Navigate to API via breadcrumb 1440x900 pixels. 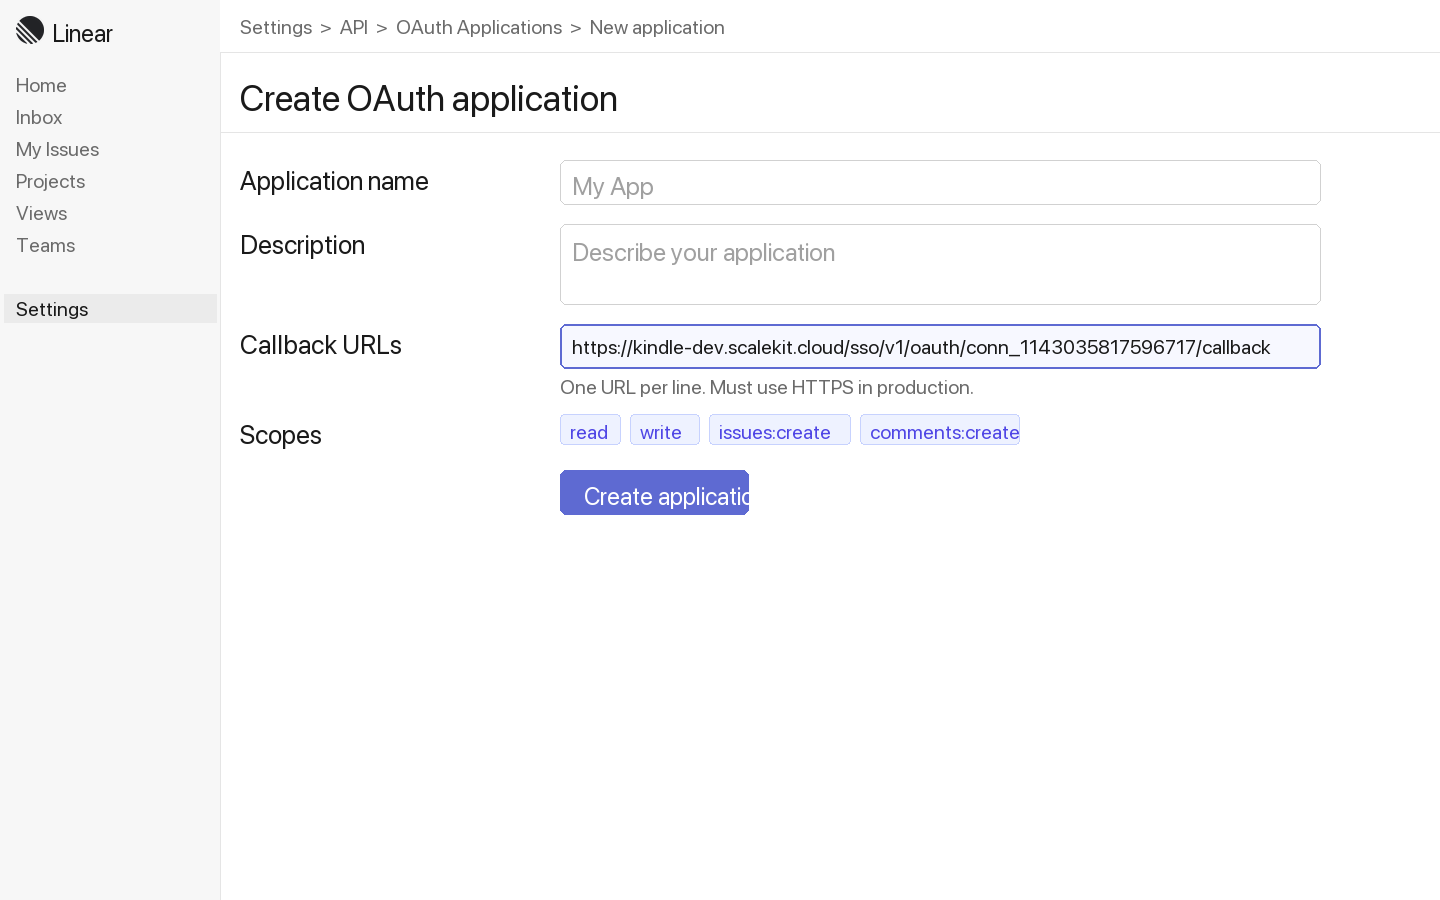[x=354, y=27]
